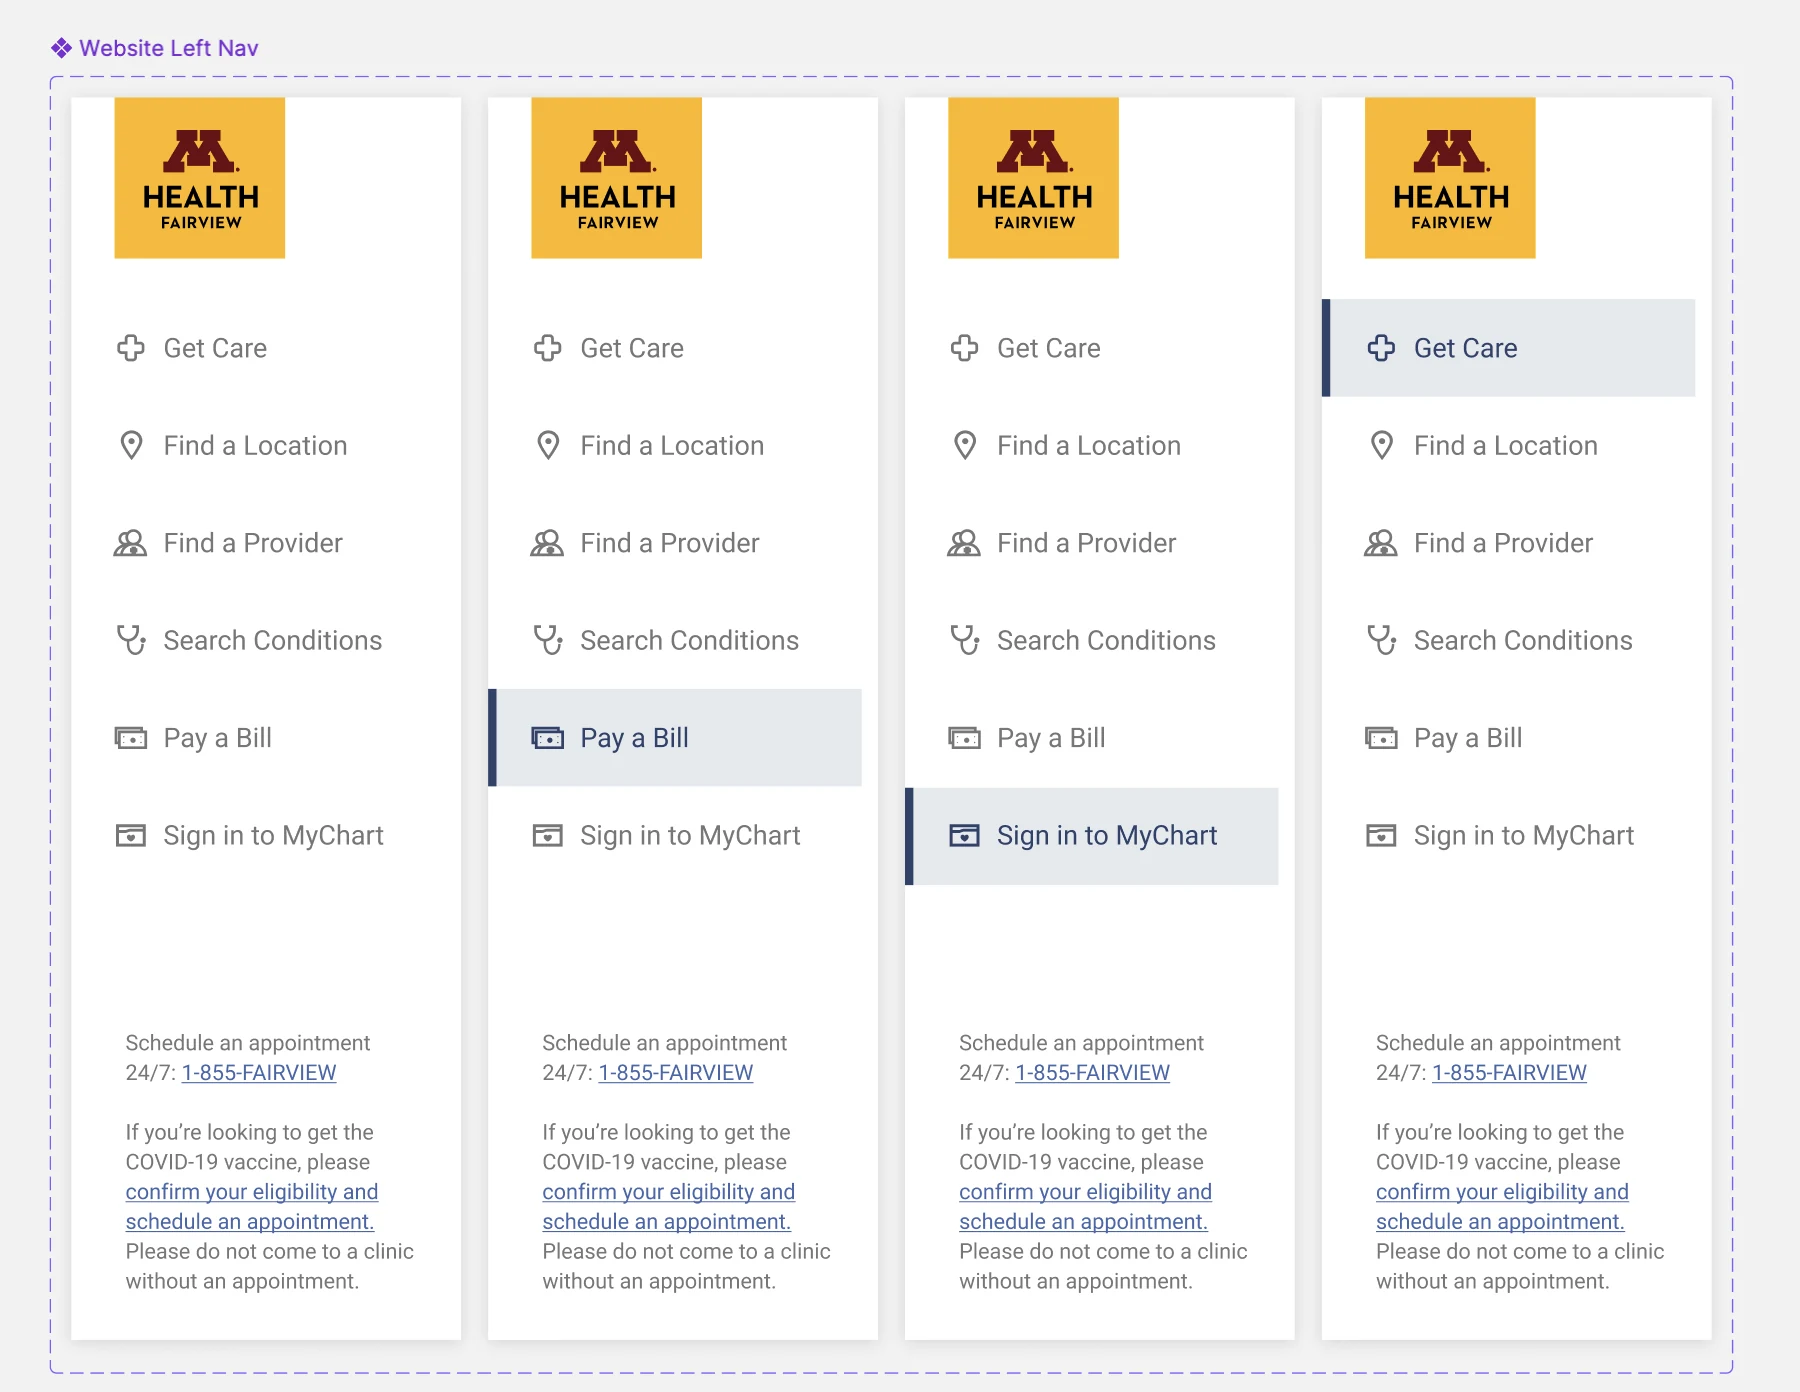Select Find a Location text in fourth panel
Viewport: 1800px width, 1392px height.
click(1506, 445)
